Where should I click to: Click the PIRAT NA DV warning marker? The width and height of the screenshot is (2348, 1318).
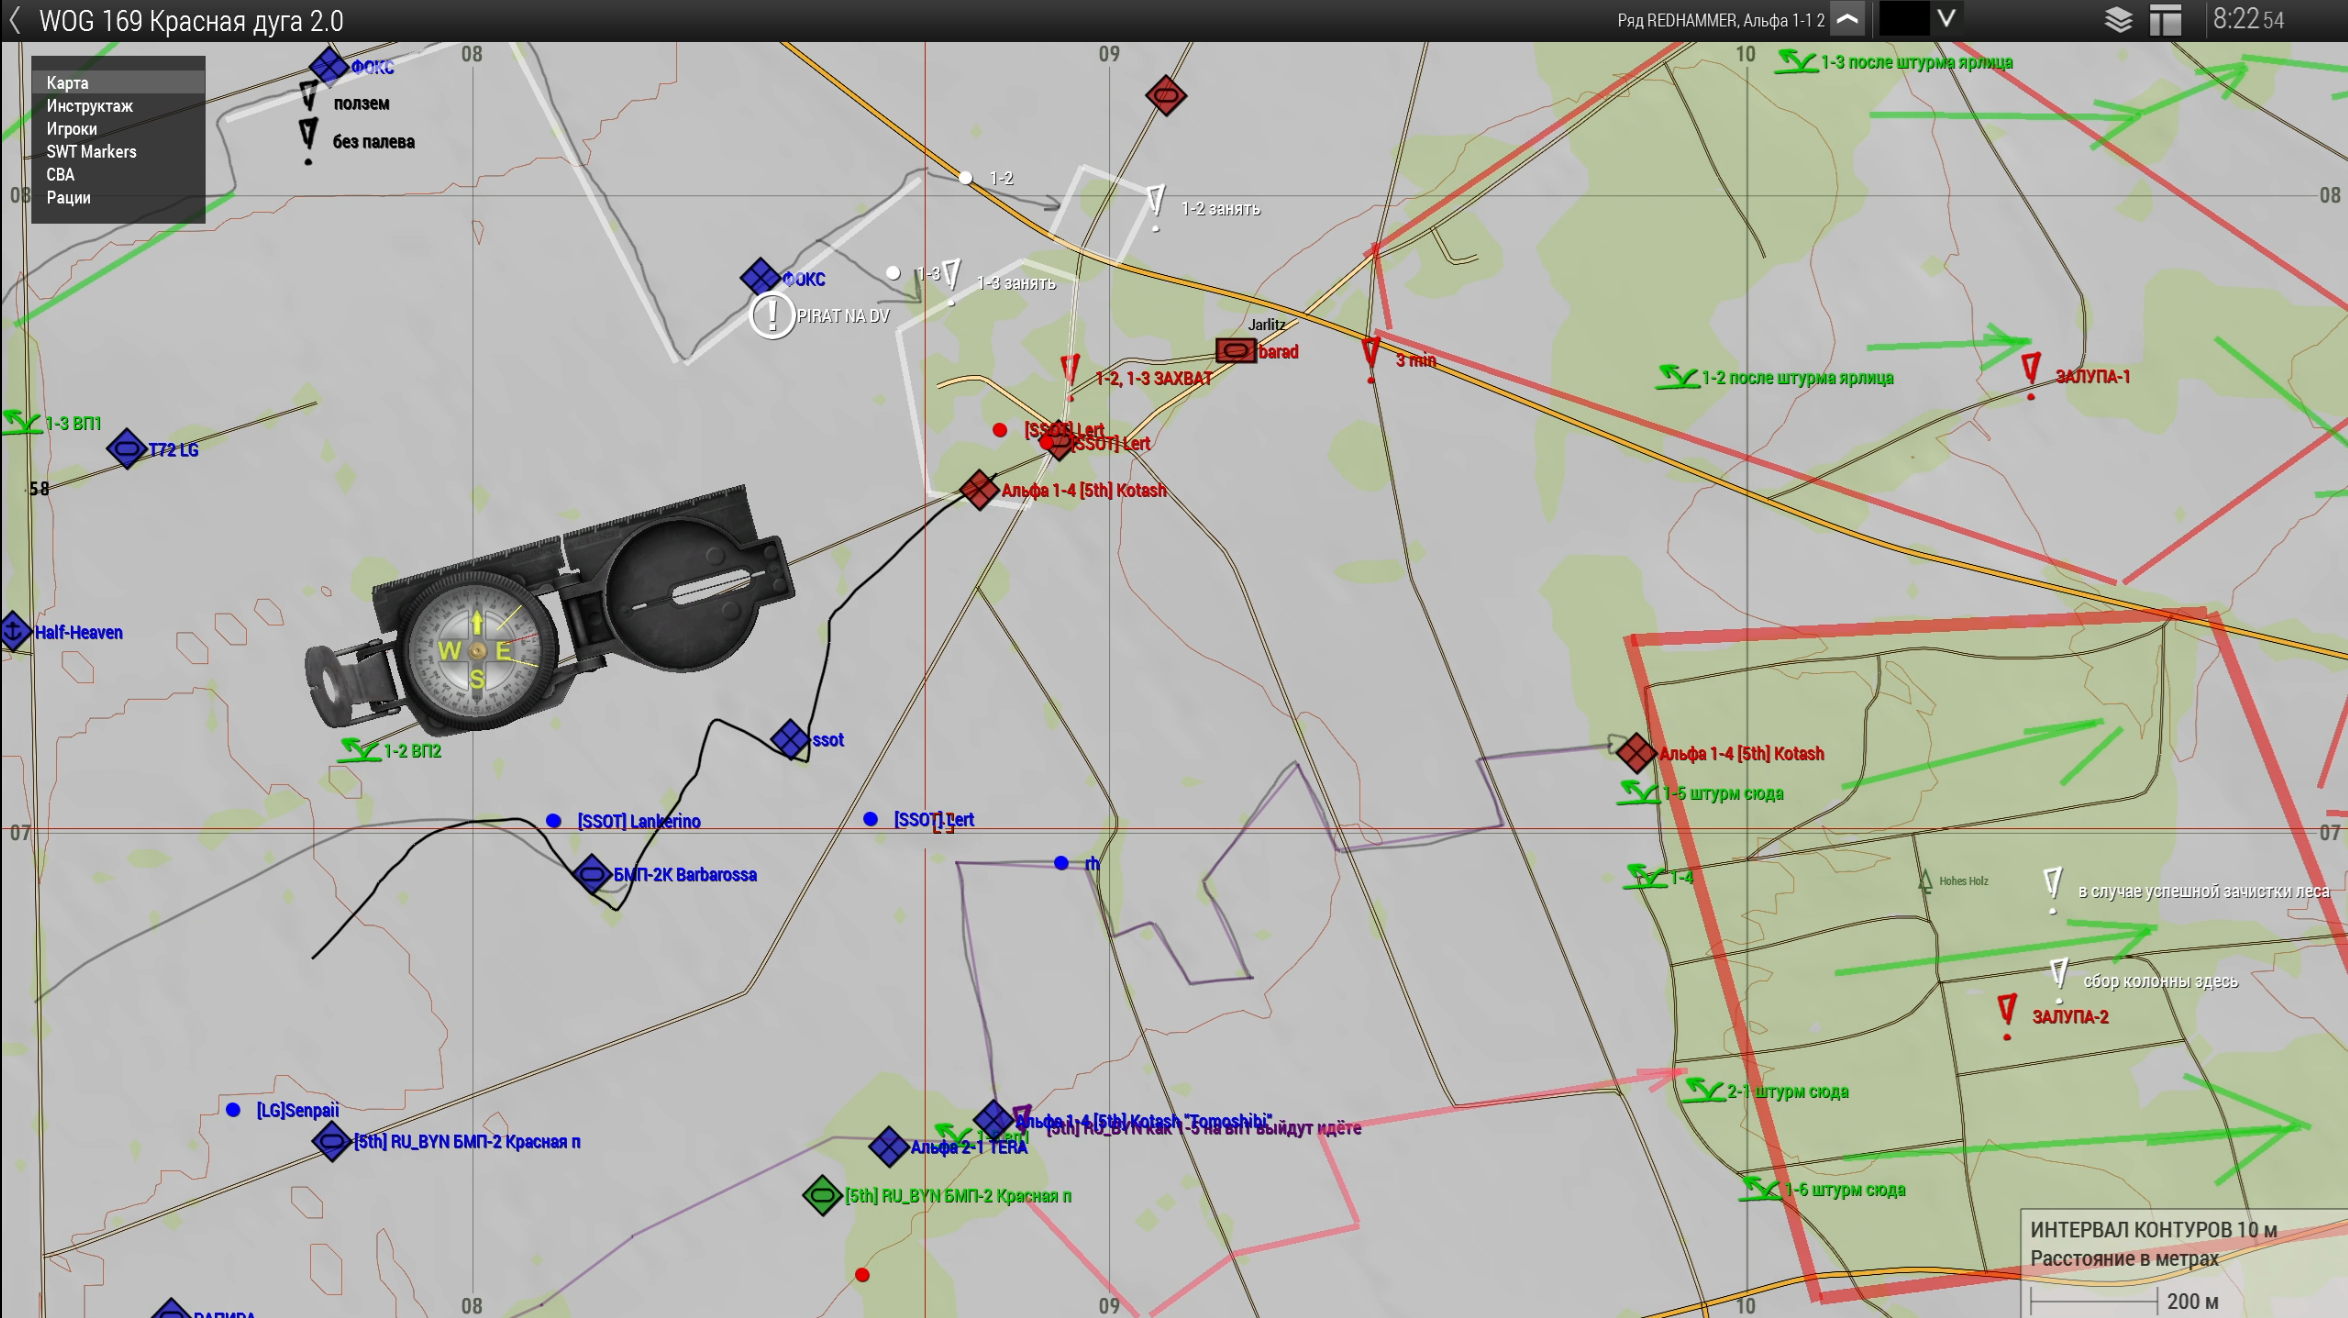772,316
